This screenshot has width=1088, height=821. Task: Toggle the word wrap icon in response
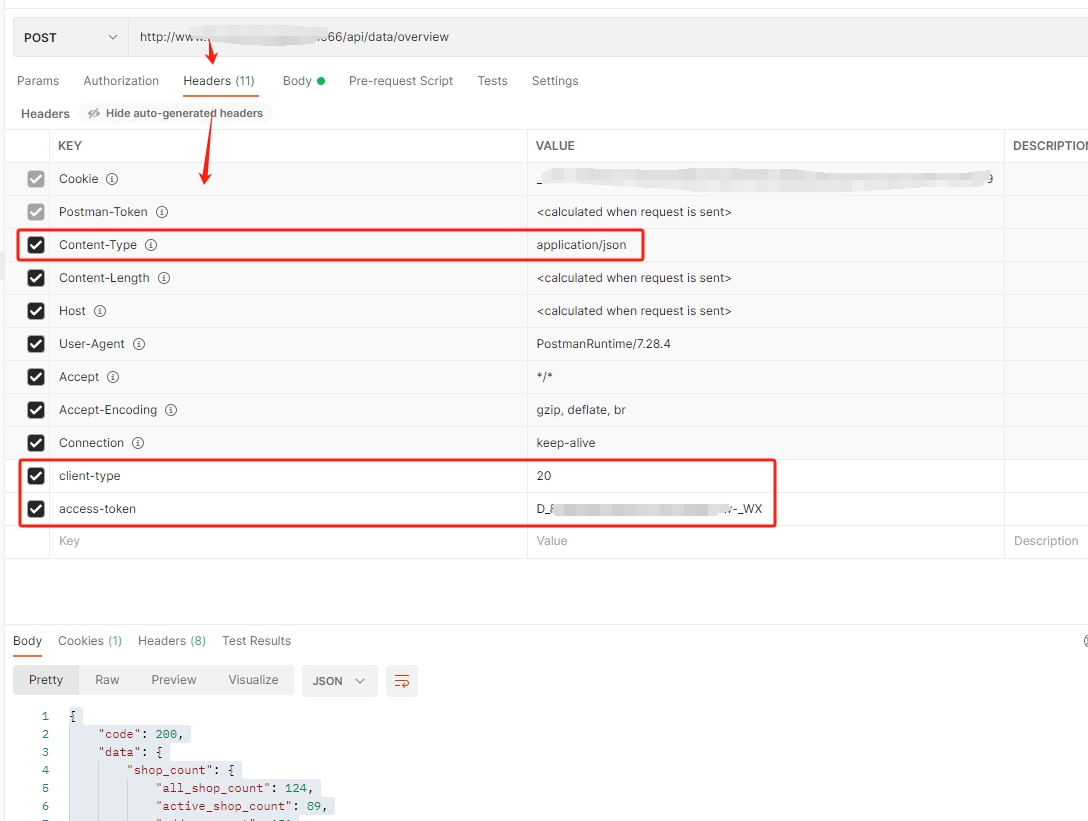click(402, 681)
